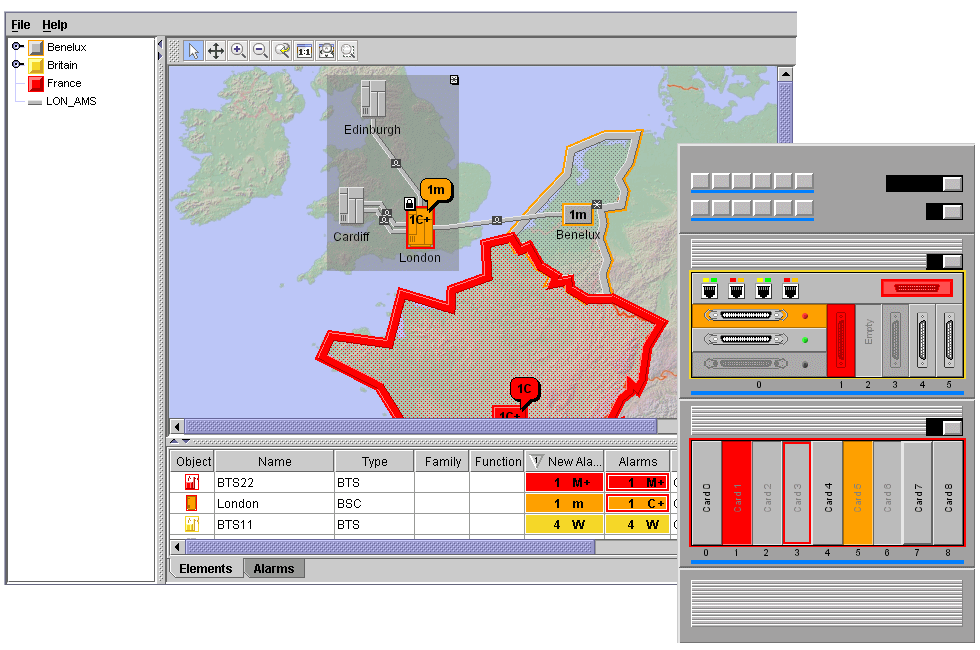Reset map zoom to 1:1

(304, 51)
